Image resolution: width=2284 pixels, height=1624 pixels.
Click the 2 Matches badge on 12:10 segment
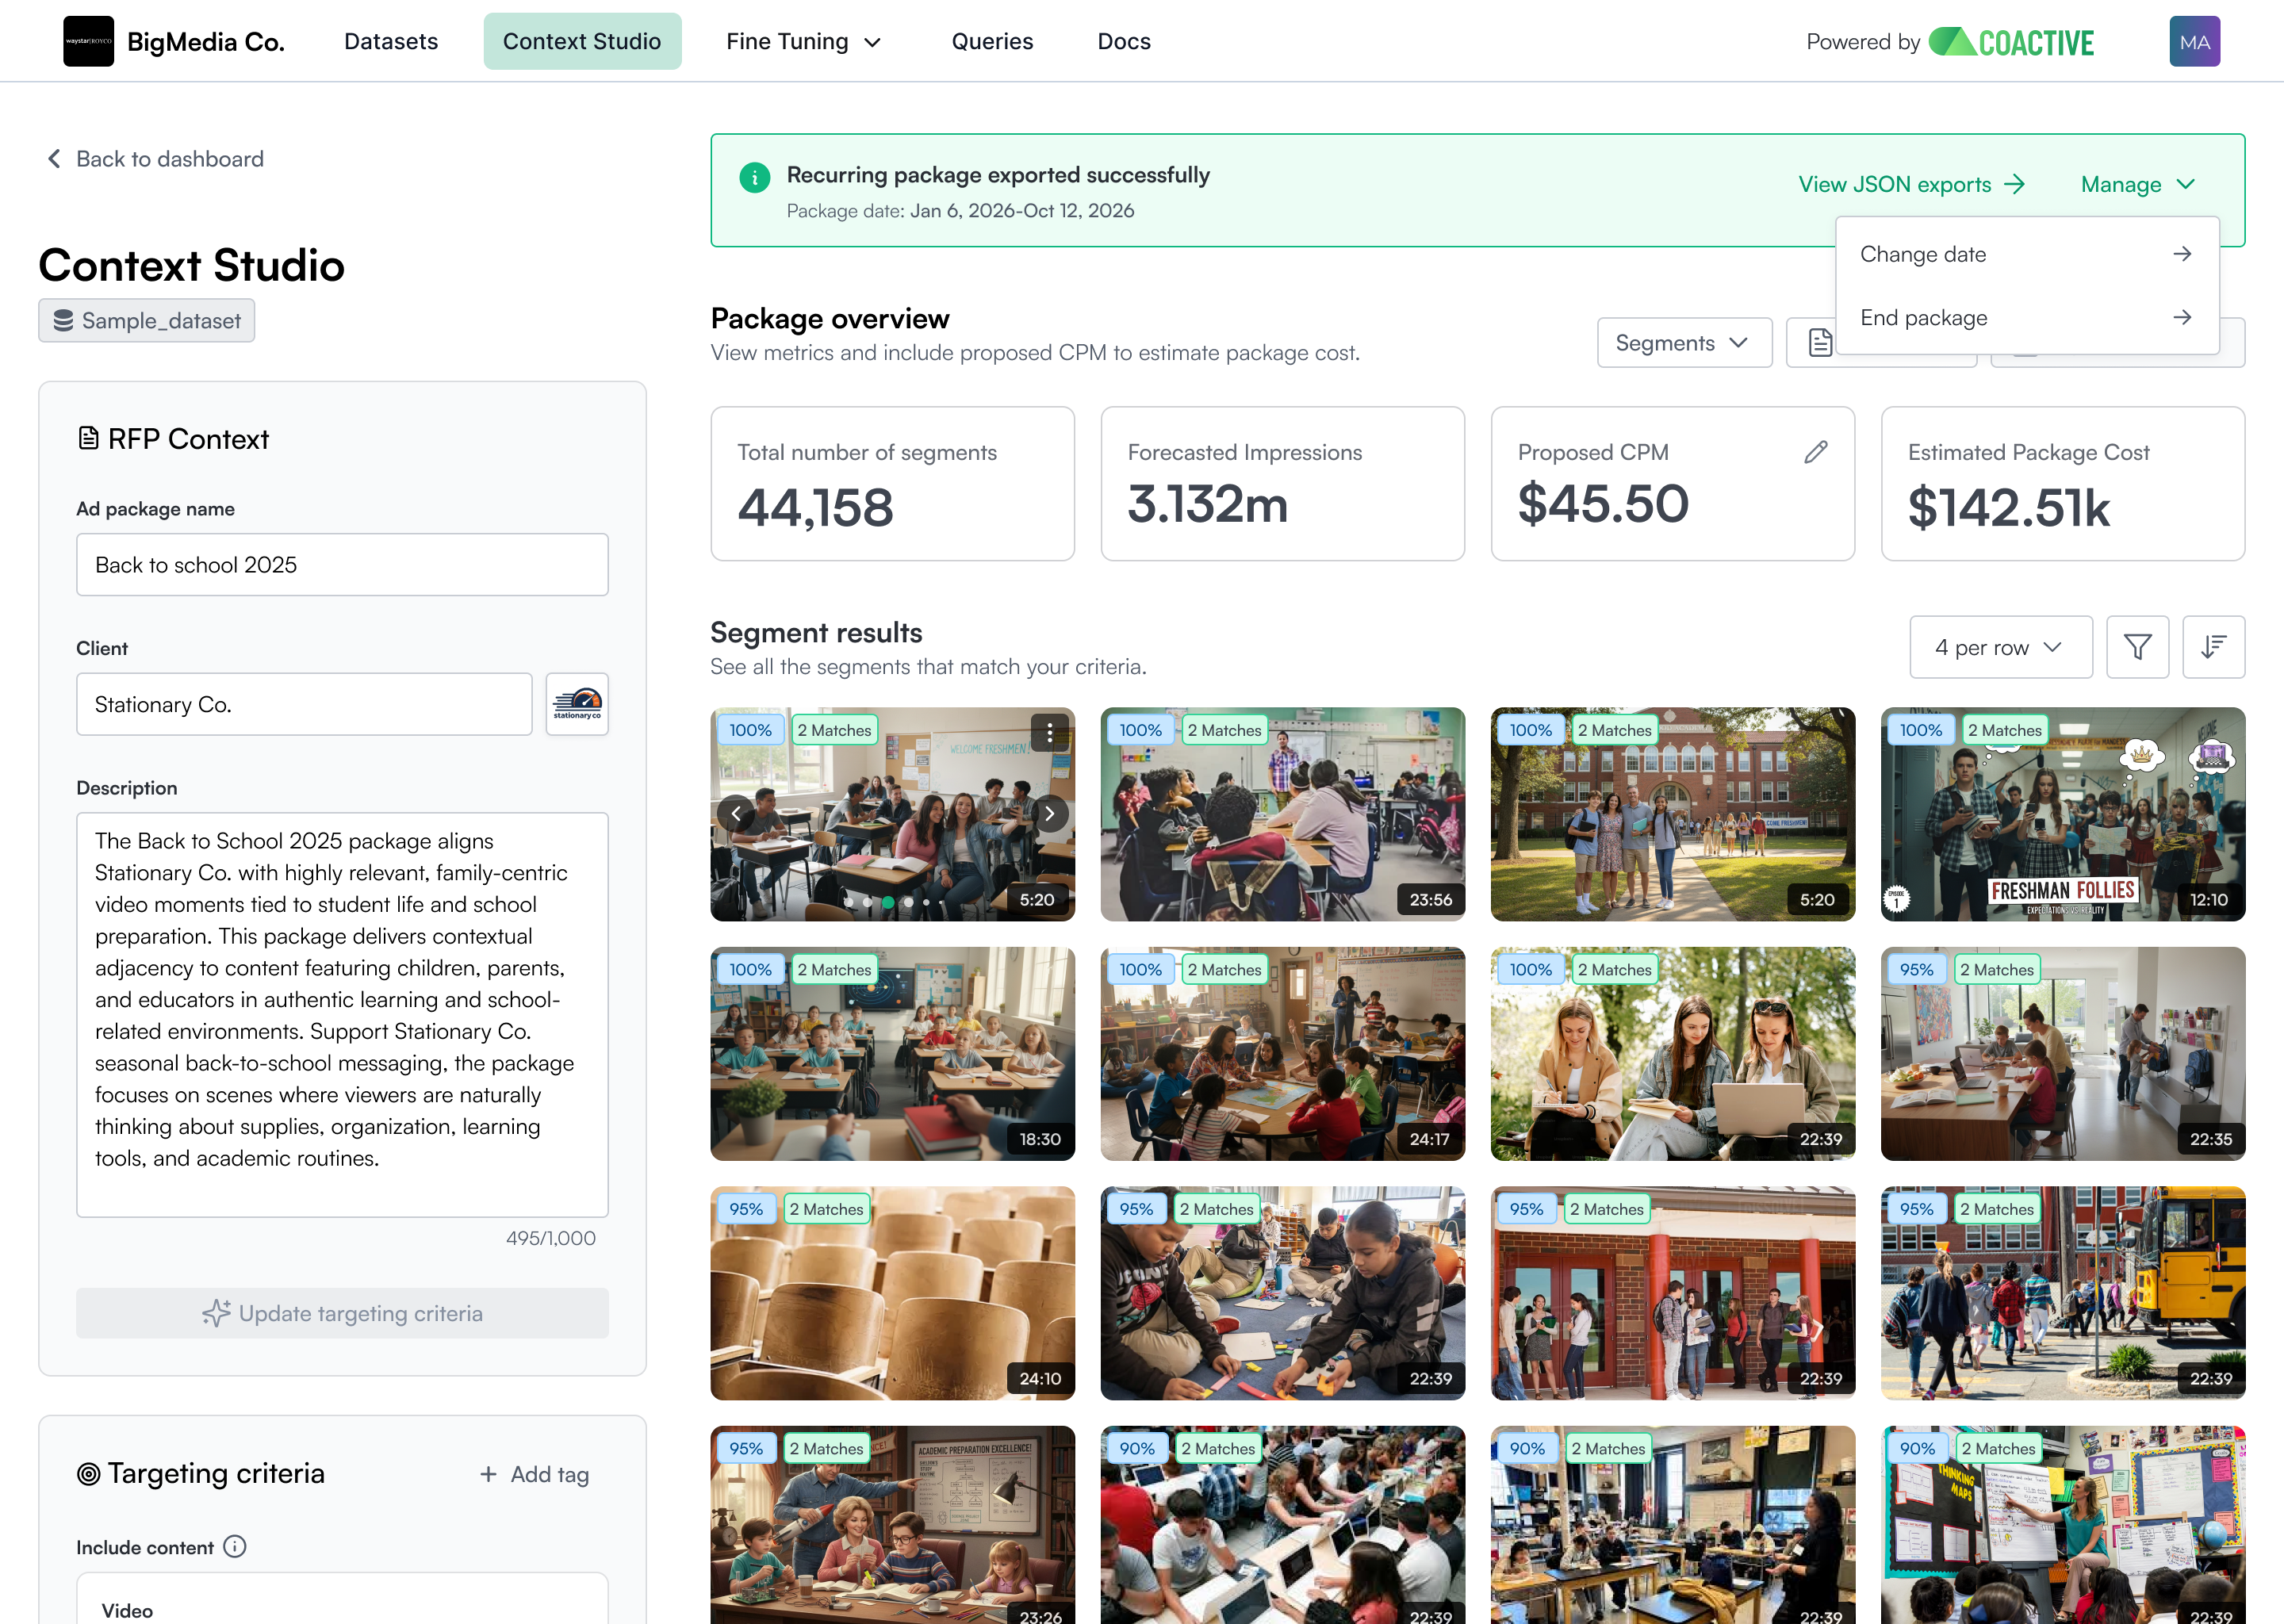pos(2004,730)
